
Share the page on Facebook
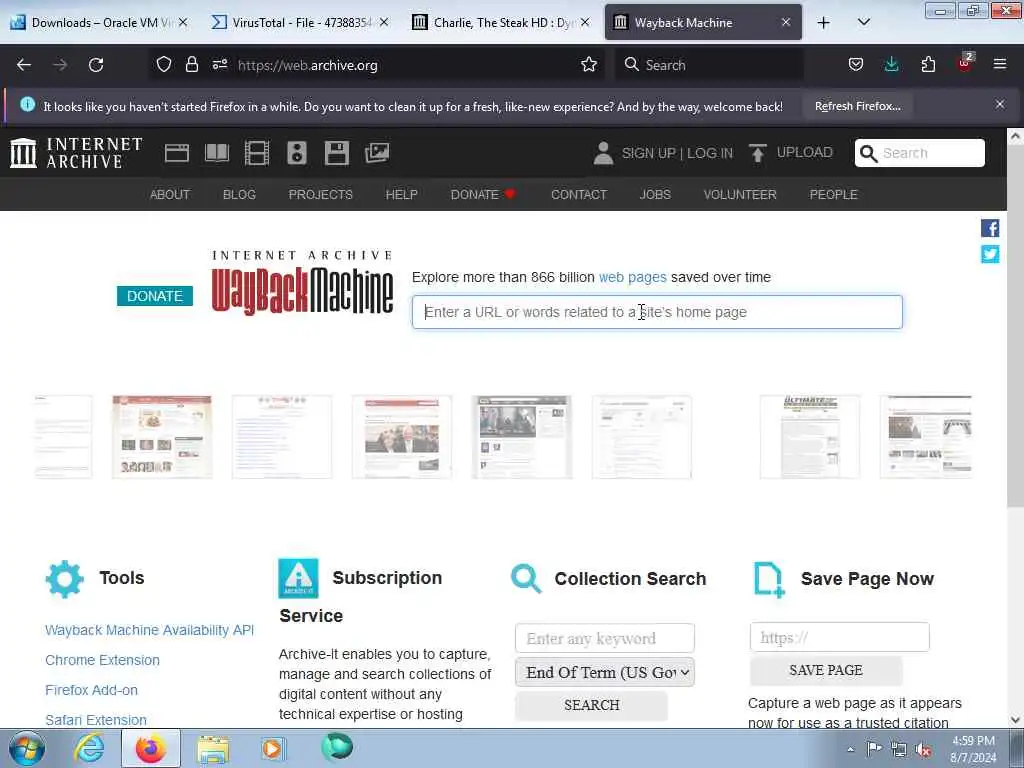point(990,228)
